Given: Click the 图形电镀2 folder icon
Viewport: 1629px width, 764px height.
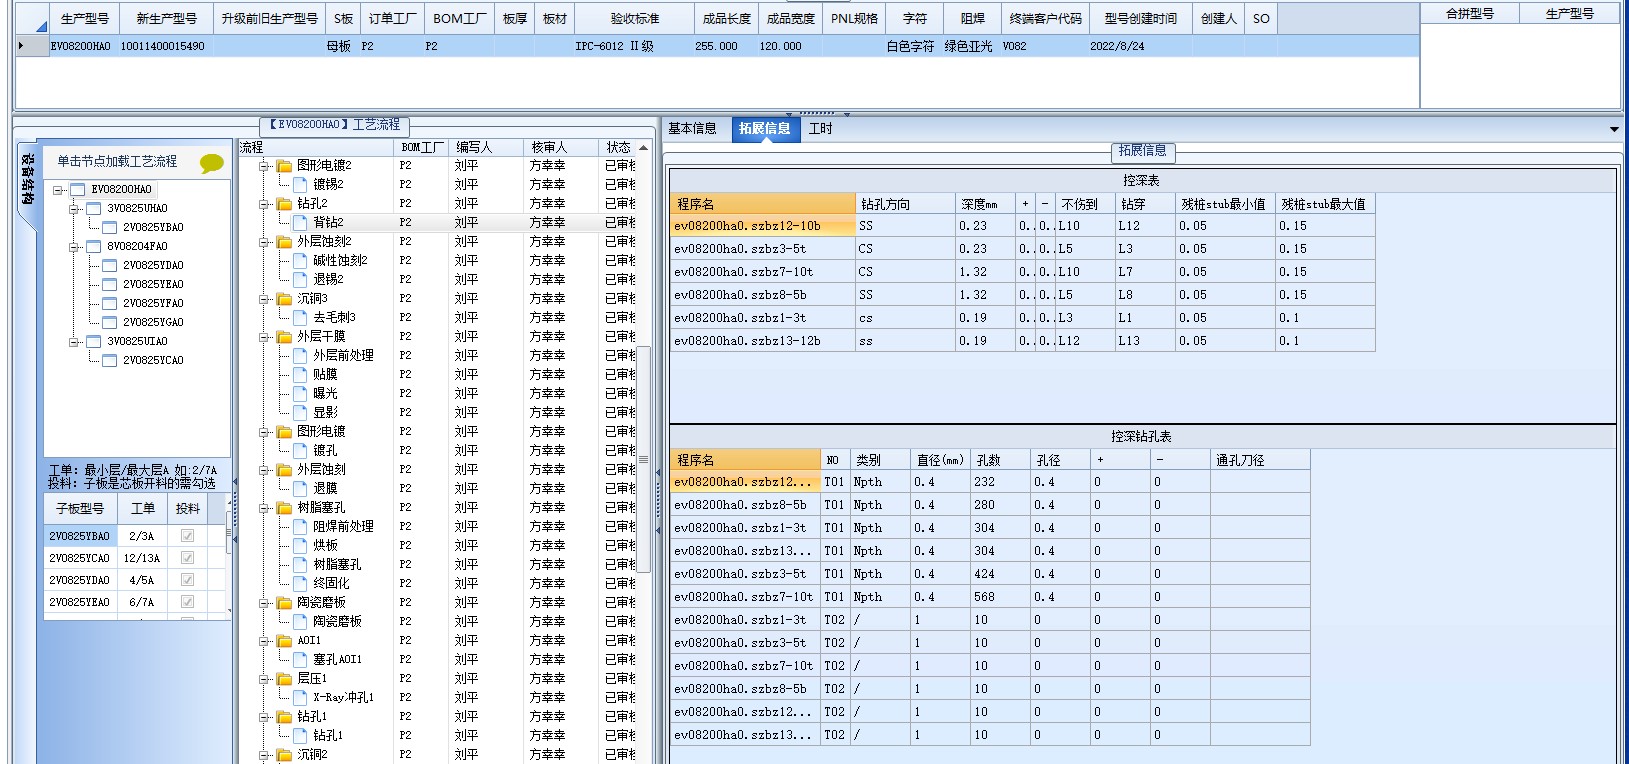Looking at the screenshot, I should point(284,166).
